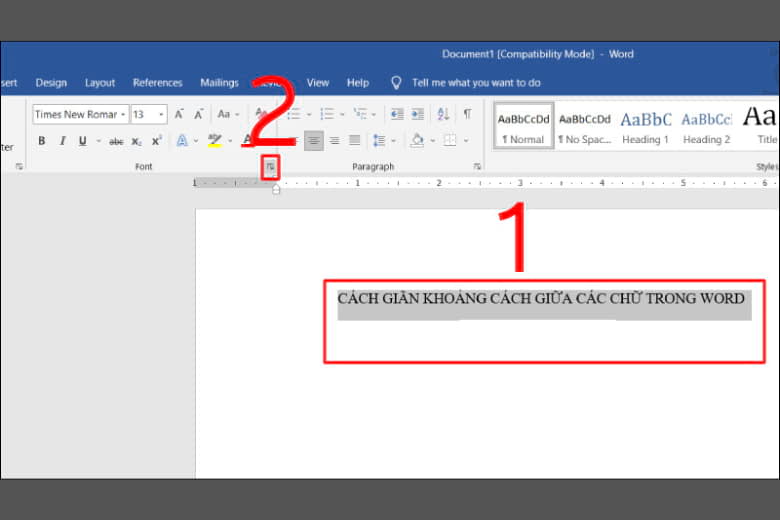
Task: Open highlight color dropdown arrow
Action: click(230, 141)
